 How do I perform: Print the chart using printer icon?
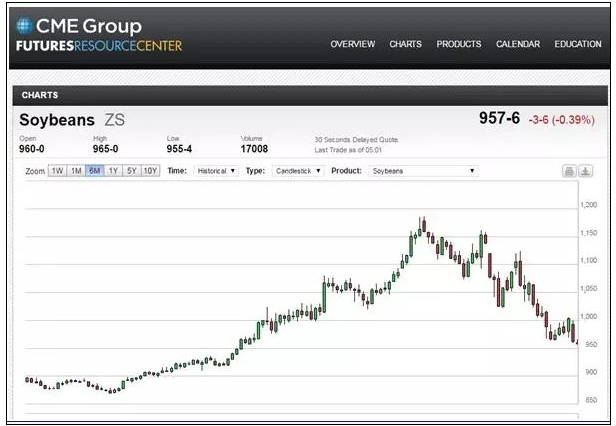click(569, 171)
